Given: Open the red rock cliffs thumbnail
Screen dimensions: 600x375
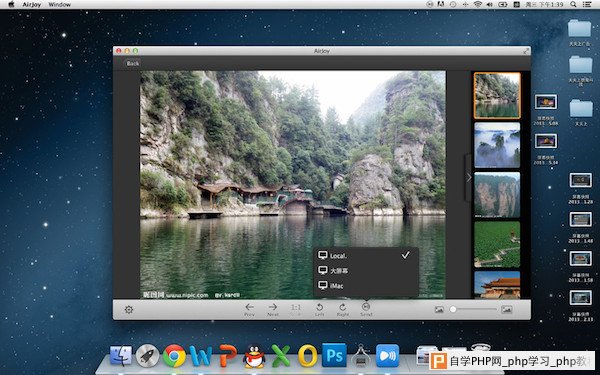Looking at the screenshot, I should [x=497, y=195].
